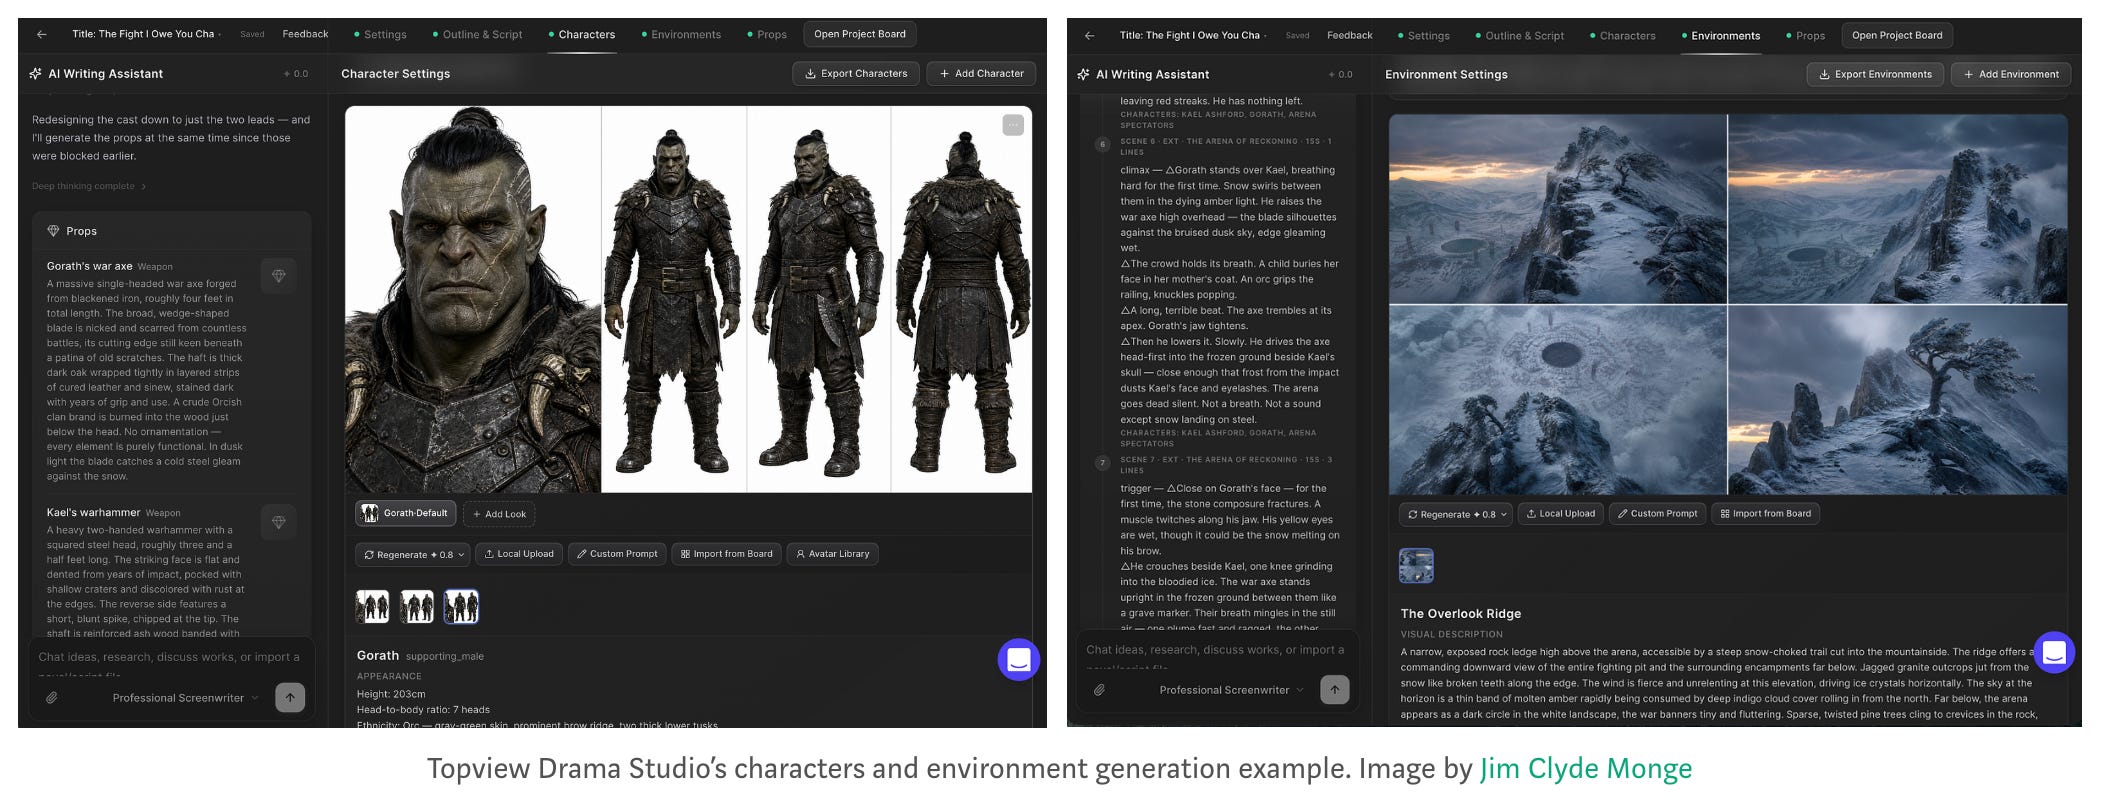The width and height of the screenshot is (2102, 812).
Task: Click the AI Writing Assistant sparkle icon, Characters screenshot
Action: coord(36,74)
